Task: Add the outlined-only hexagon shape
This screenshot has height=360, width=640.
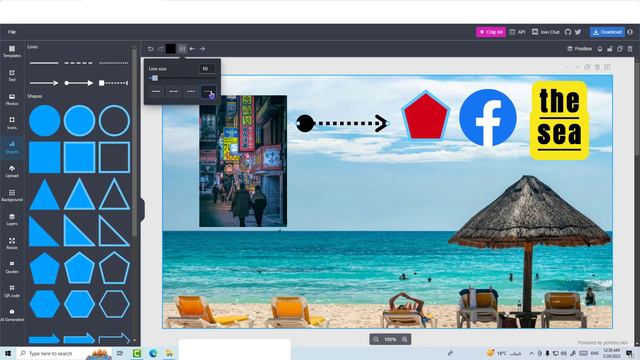Action: [x=114, y=304]
